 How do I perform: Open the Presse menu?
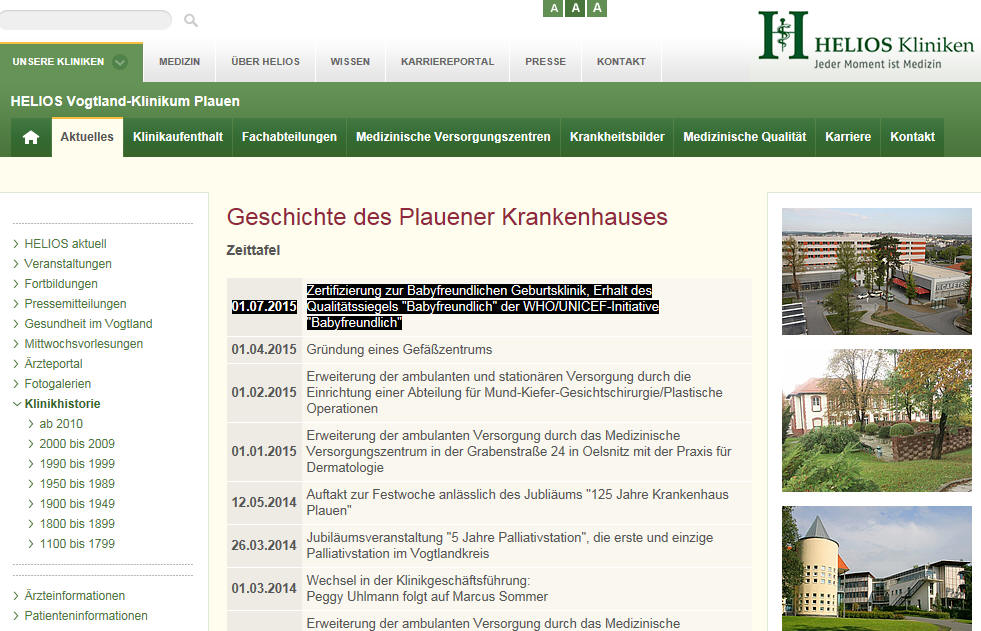coord(546,62)
